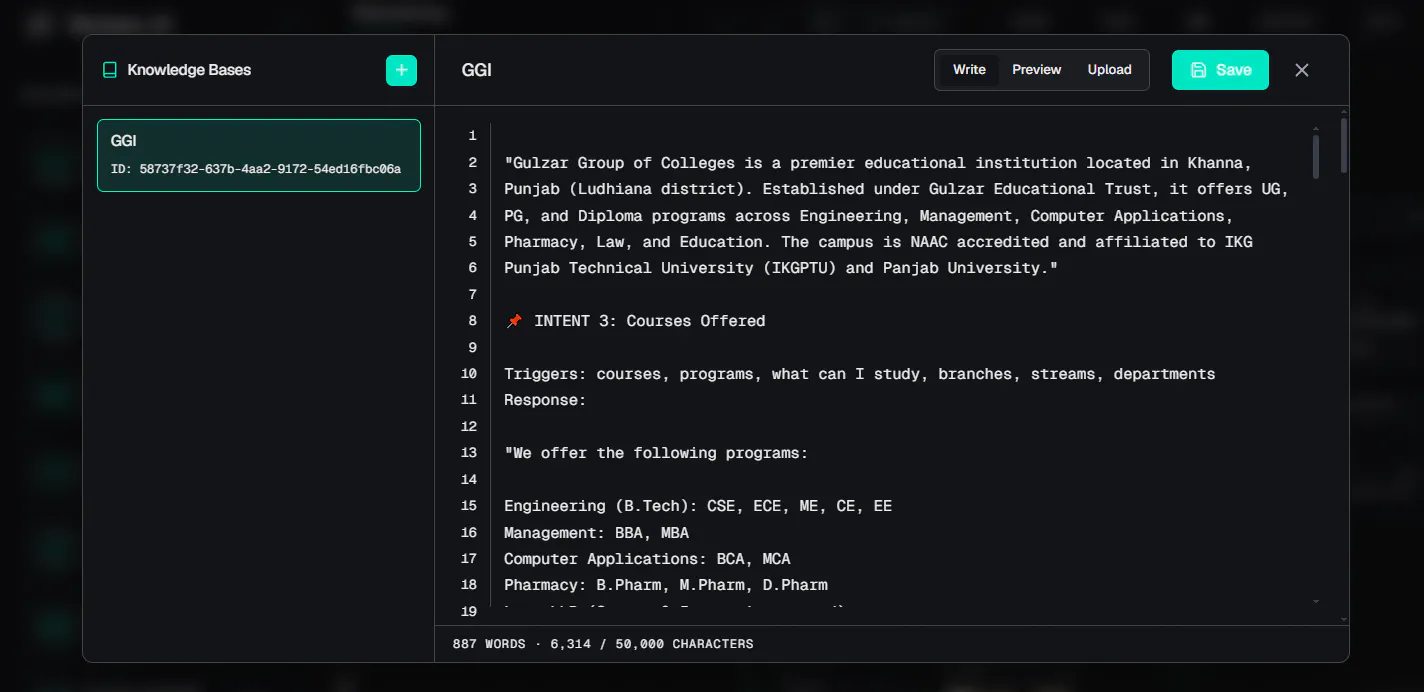The width and height of the screenshot is (1424, 692).
Task: Click the "Pharmacy: B.Pharm, M.Pharm, D.Pharm" line
Action: 665,585
